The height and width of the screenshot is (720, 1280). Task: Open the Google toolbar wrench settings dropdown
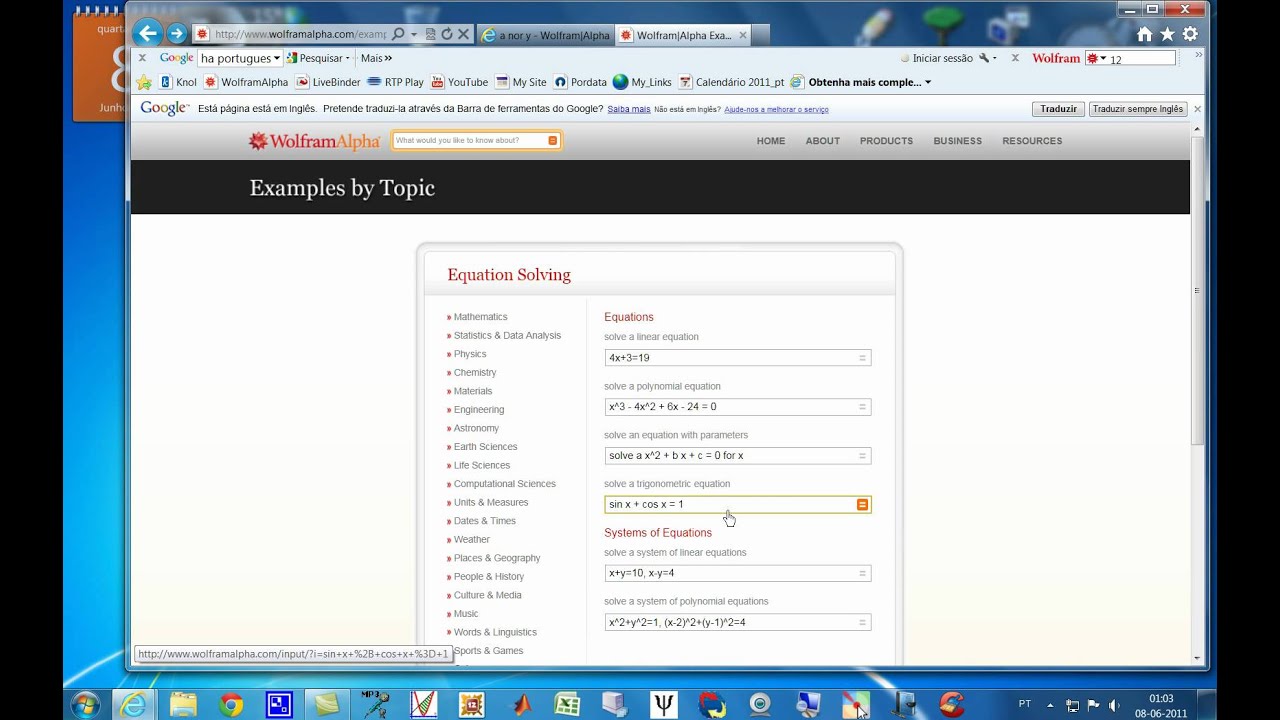point(987,58)
